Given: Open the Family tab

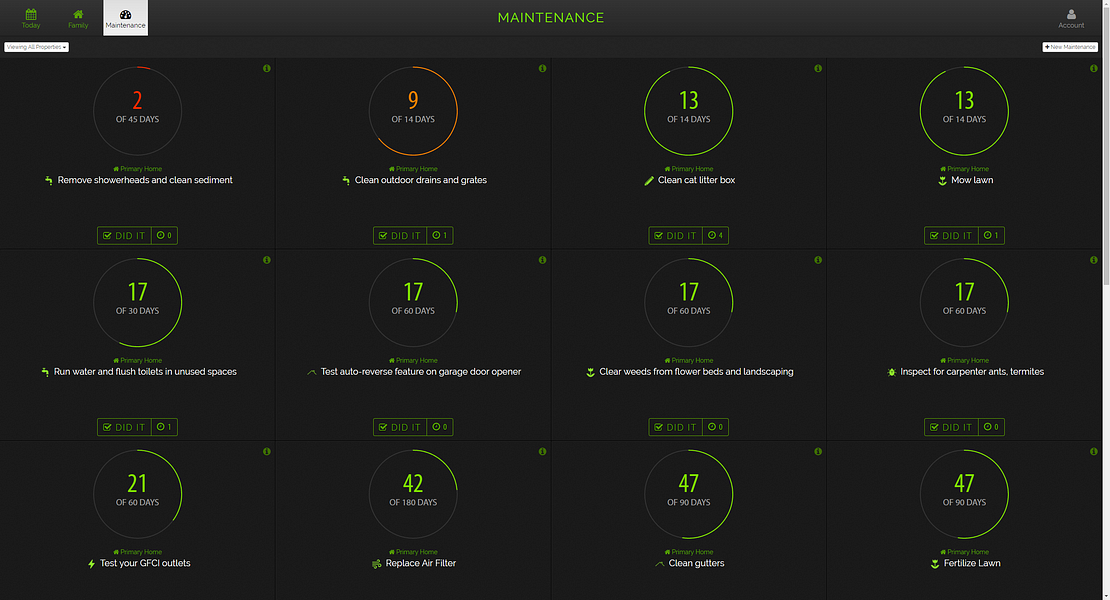Looking at the screenshot, I should [78, 18].
